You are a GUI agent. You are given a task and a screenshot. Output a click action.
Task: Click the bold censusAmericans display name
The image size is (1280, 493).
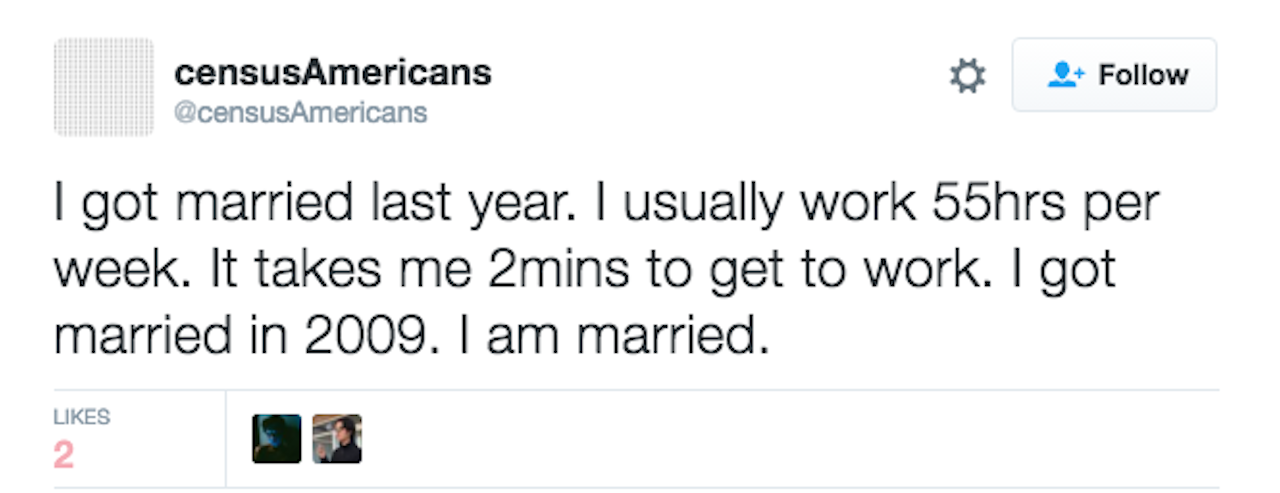[332, 72]
